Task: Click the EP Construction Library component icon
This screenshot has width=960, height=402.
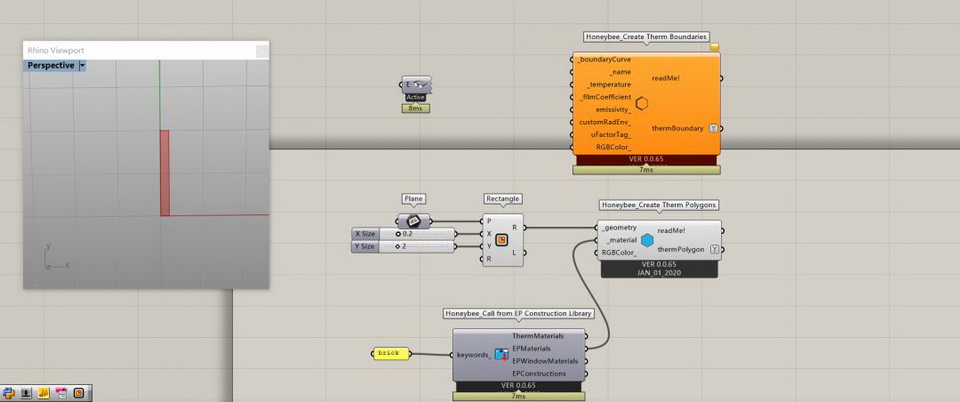Action: (x=501, y=354)
